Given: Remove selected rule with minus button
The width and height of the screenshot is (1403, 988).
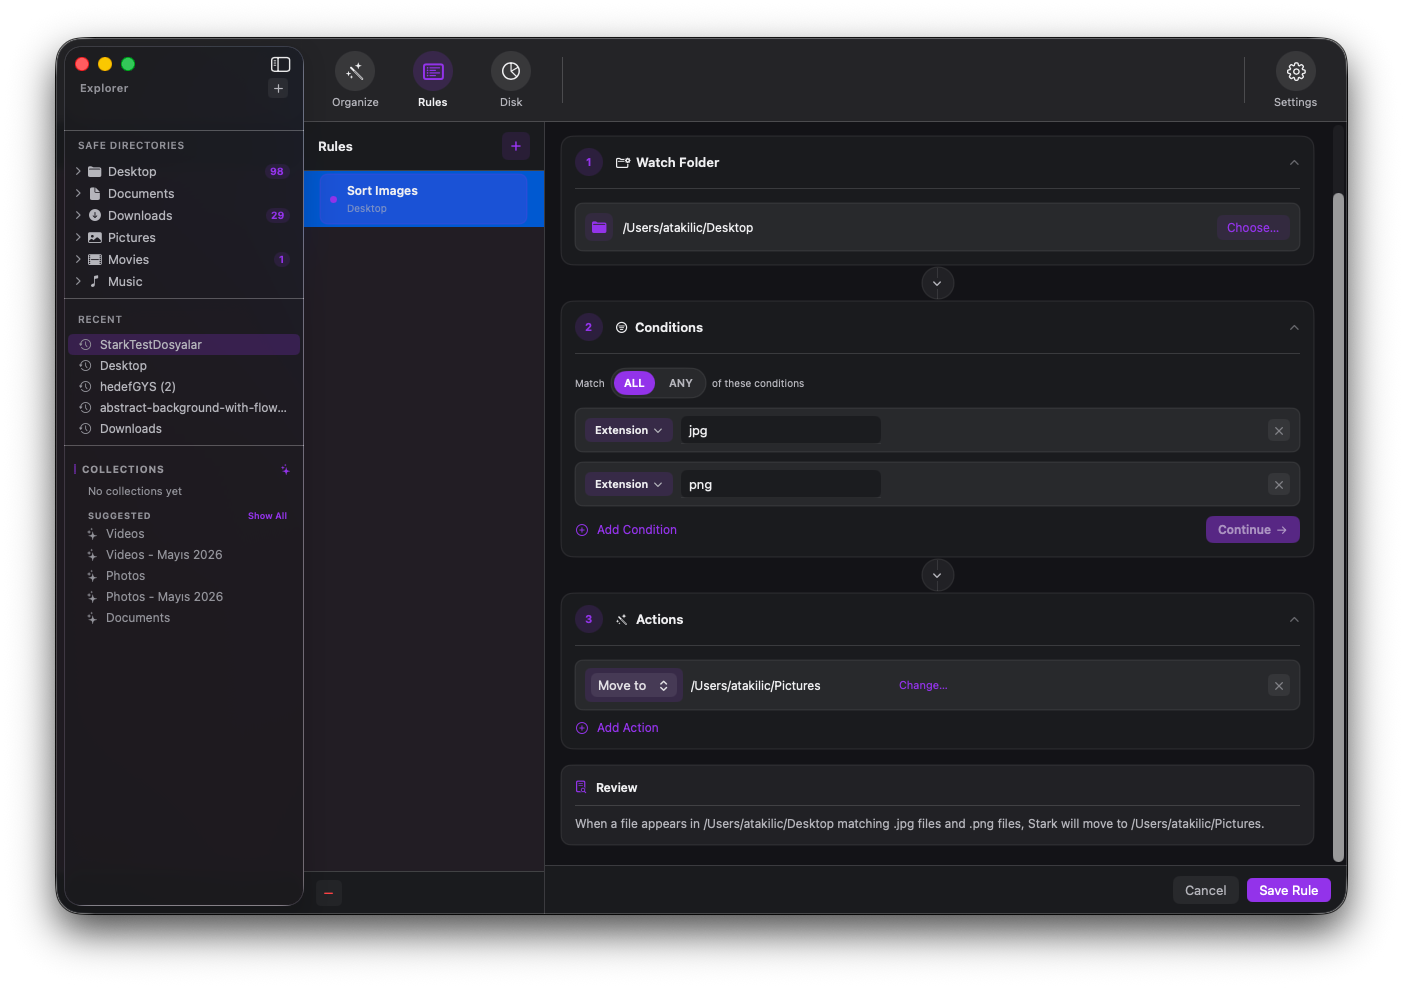Looking at the screenshot, I should [x=329, y=893].
